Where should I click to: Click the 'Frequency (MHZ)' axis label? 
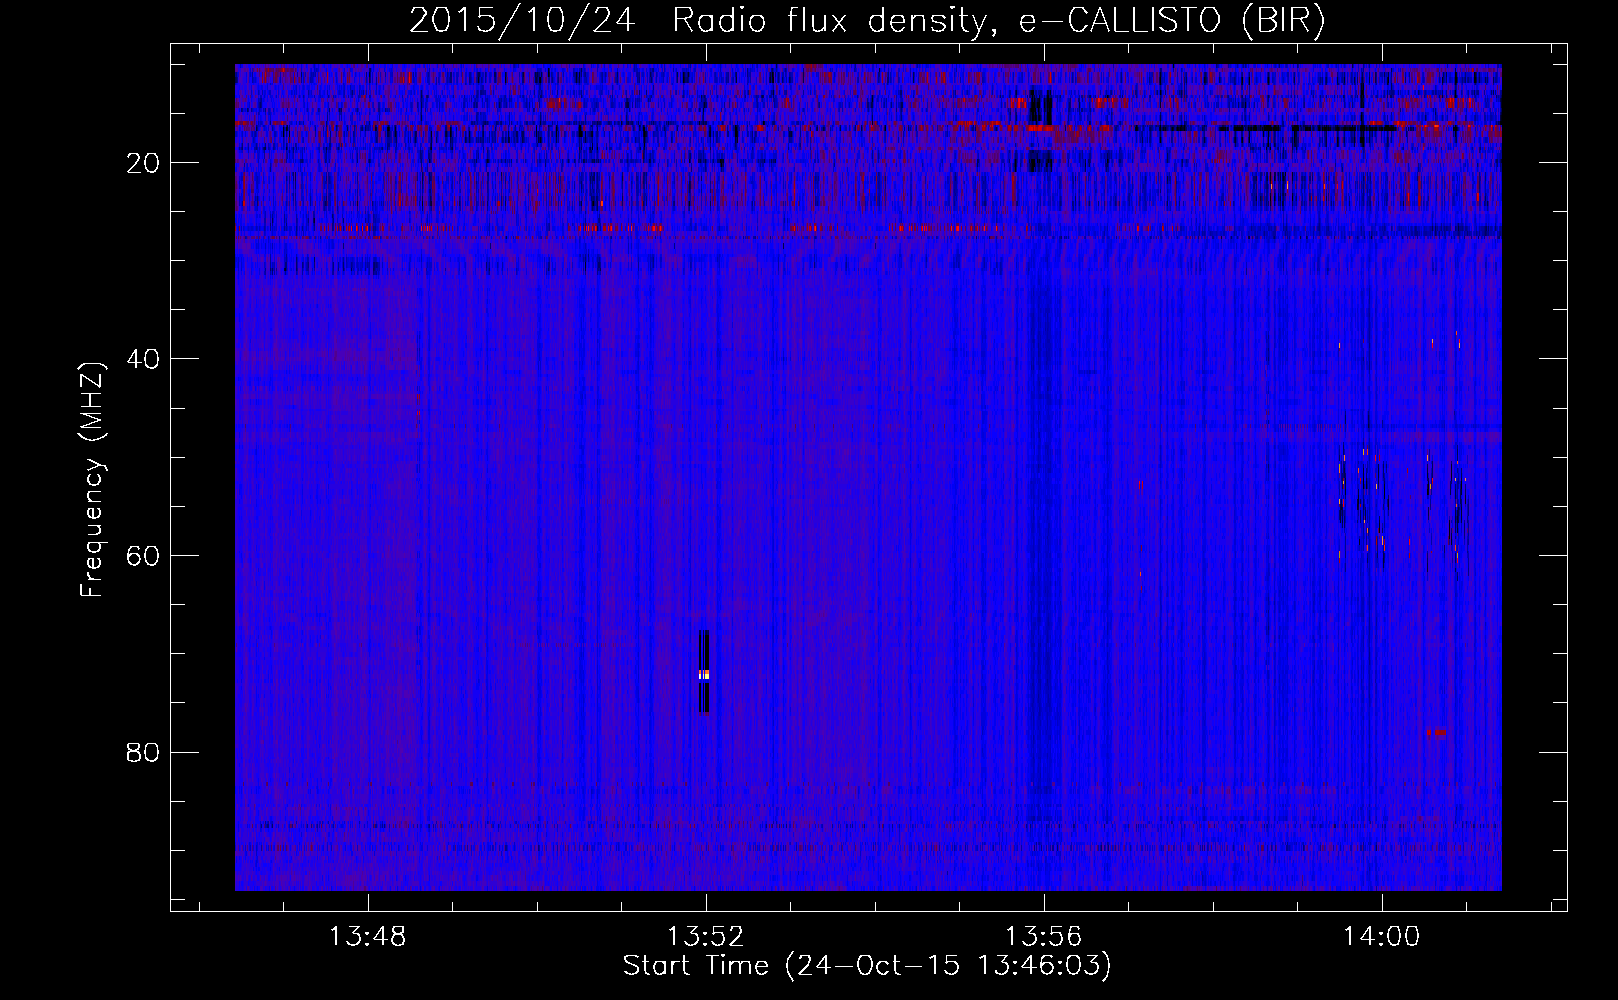click(92, 480)
